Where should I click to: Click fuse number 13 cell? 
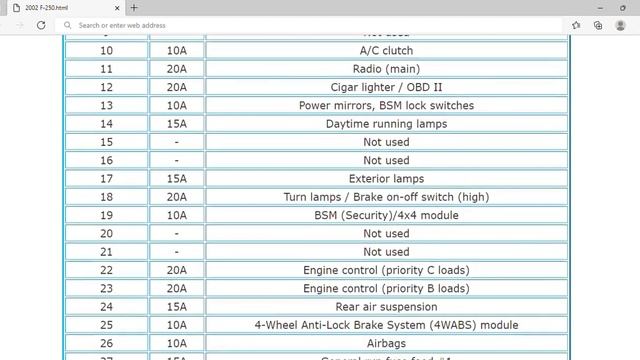coord(107,106)
